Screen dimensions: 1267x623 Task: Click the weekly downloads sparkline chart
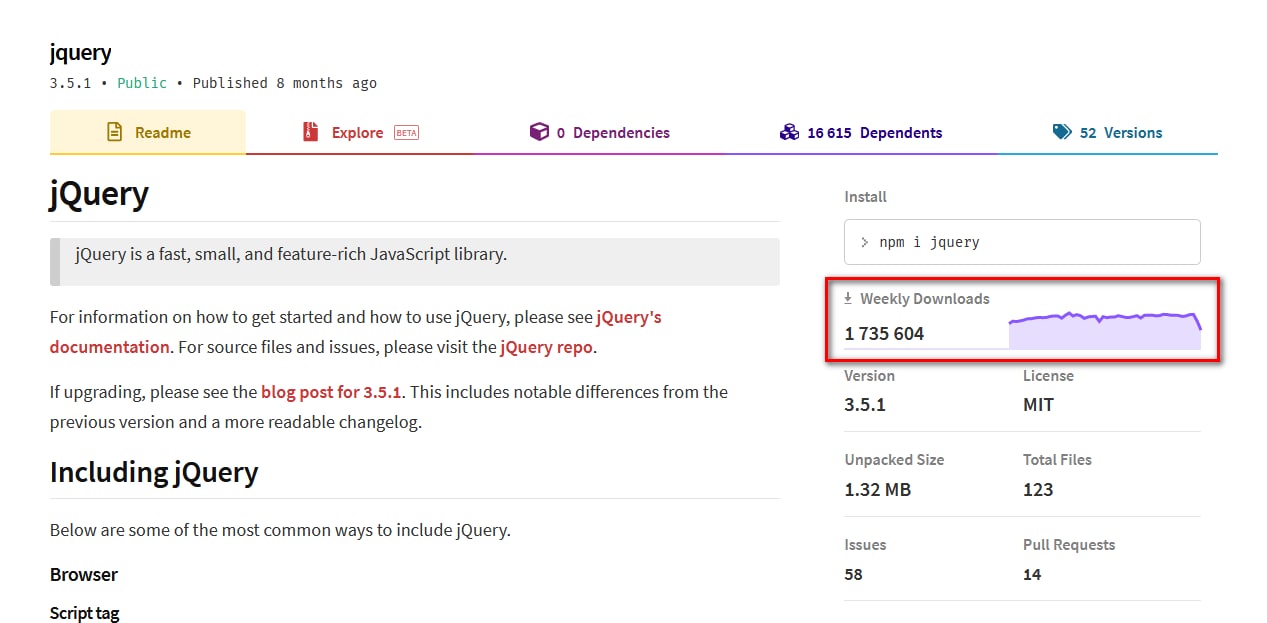(x=1105, y=331)
